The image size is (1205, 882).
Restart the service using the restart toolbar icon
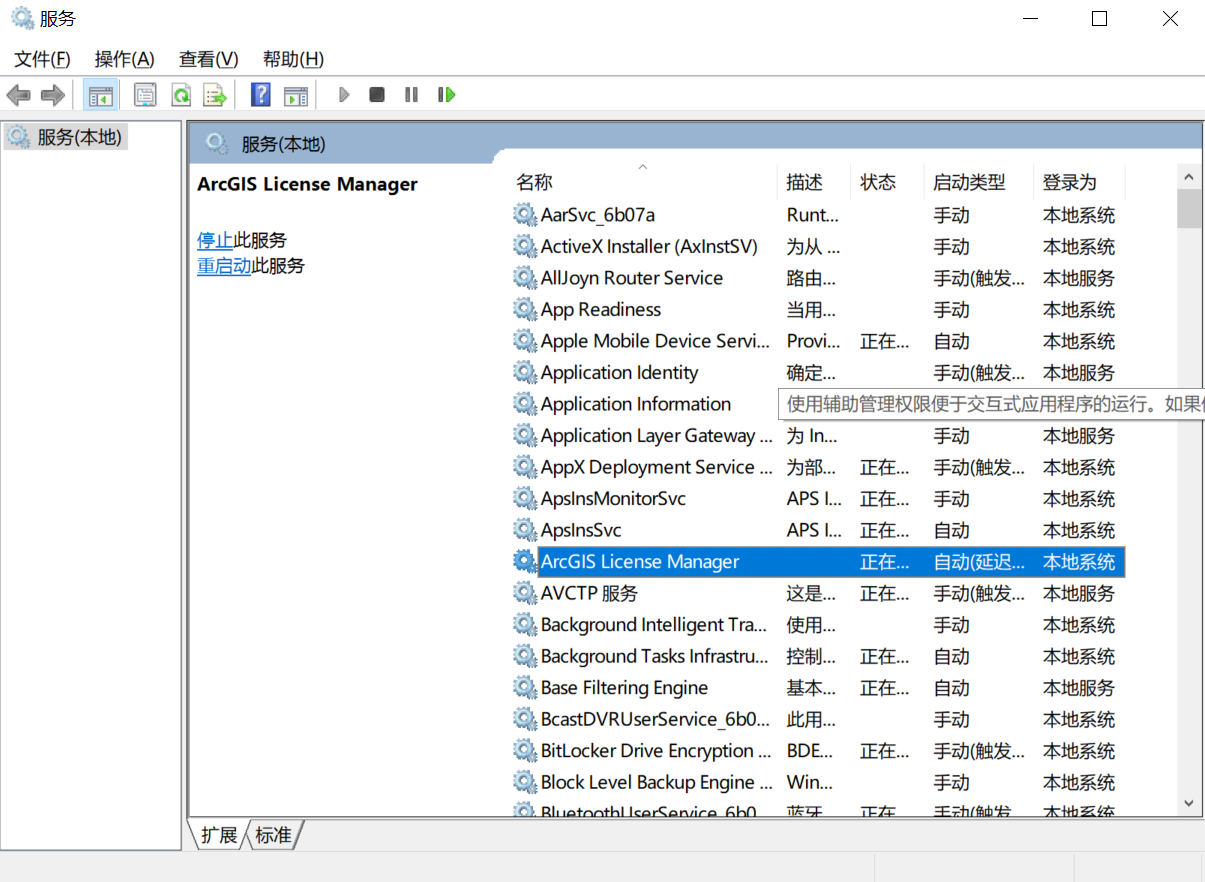point(445,94)
